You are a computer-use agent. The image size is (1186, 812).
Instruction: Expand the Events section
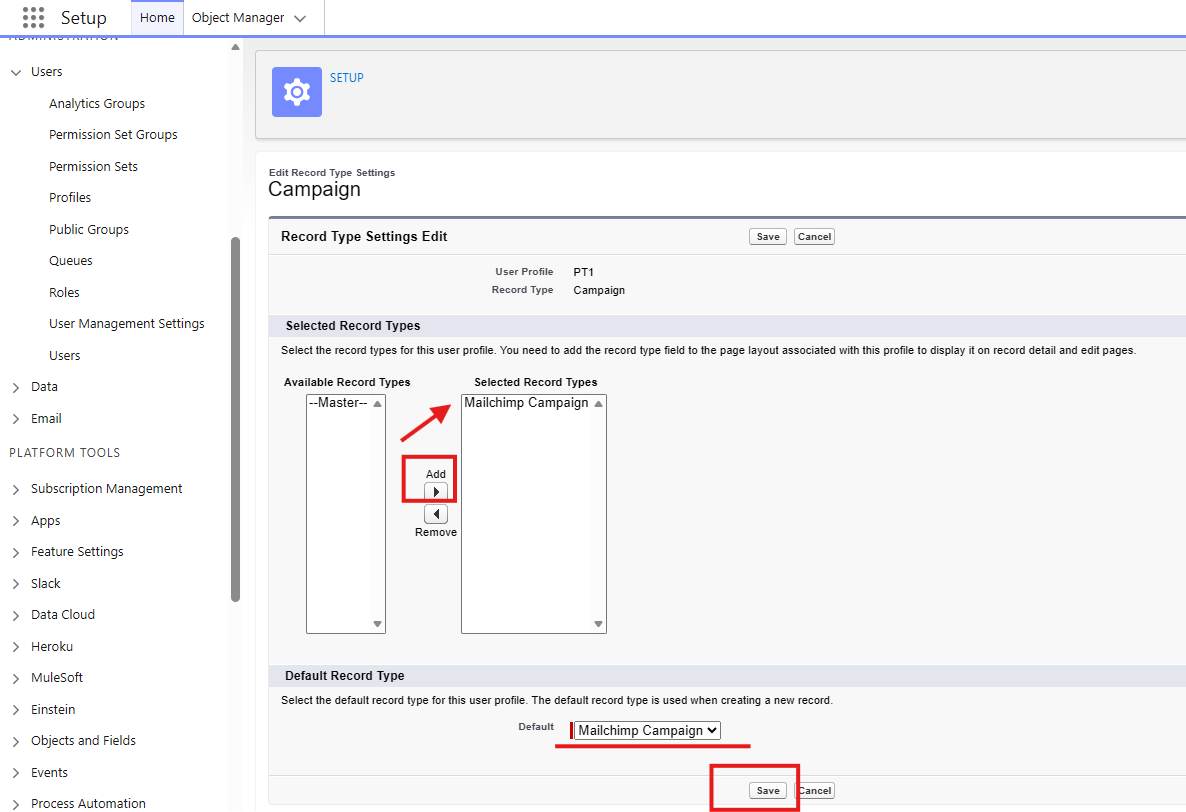coord(16,773)
